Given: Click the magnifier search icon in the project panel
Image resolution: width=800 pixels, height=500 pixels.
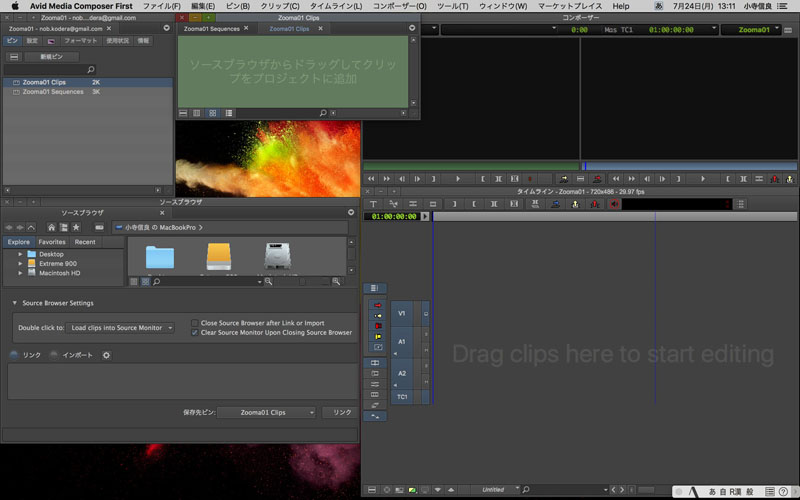Looking at the screenshot, I should 91,70.
